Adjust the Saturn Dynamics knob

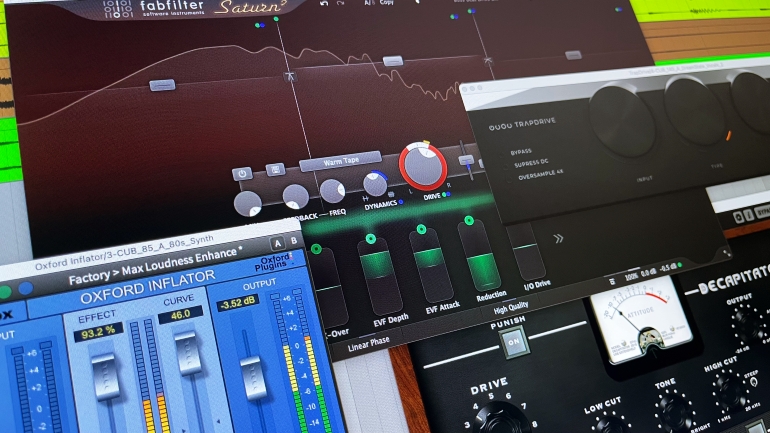coord(375,184)
